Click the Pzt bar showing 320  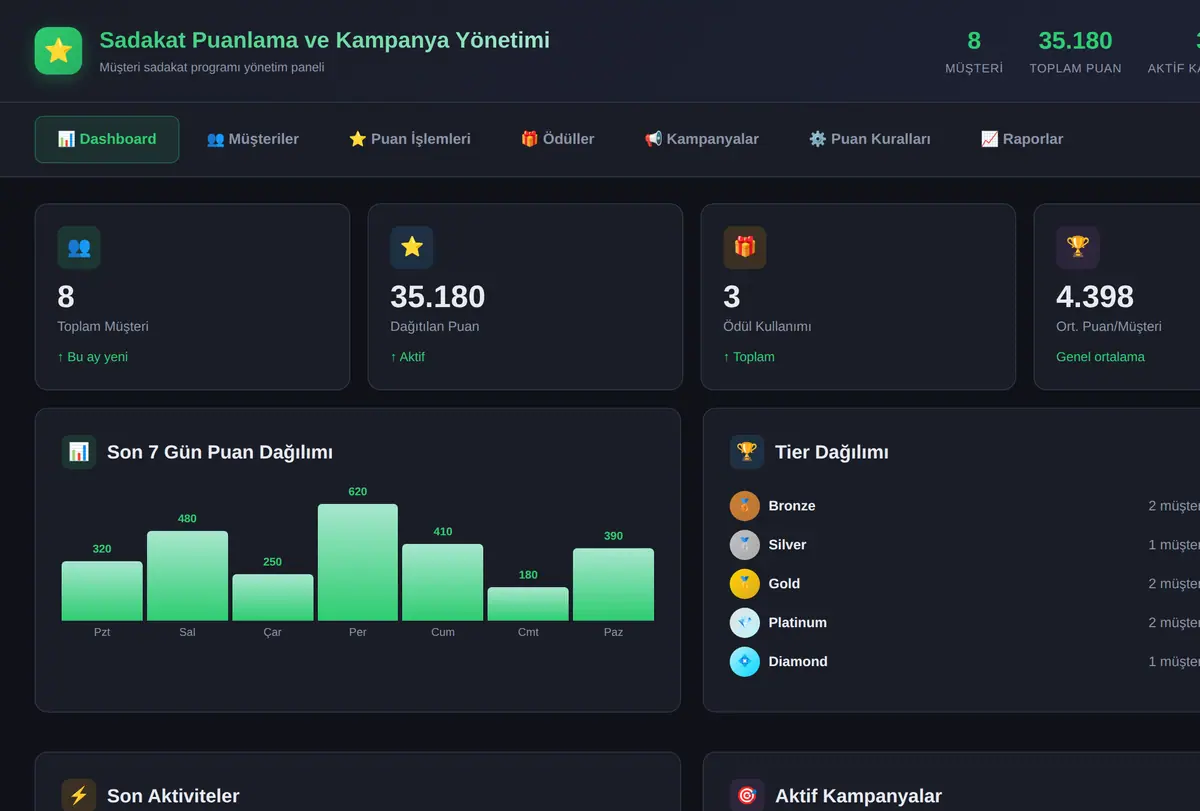(102, 591)
